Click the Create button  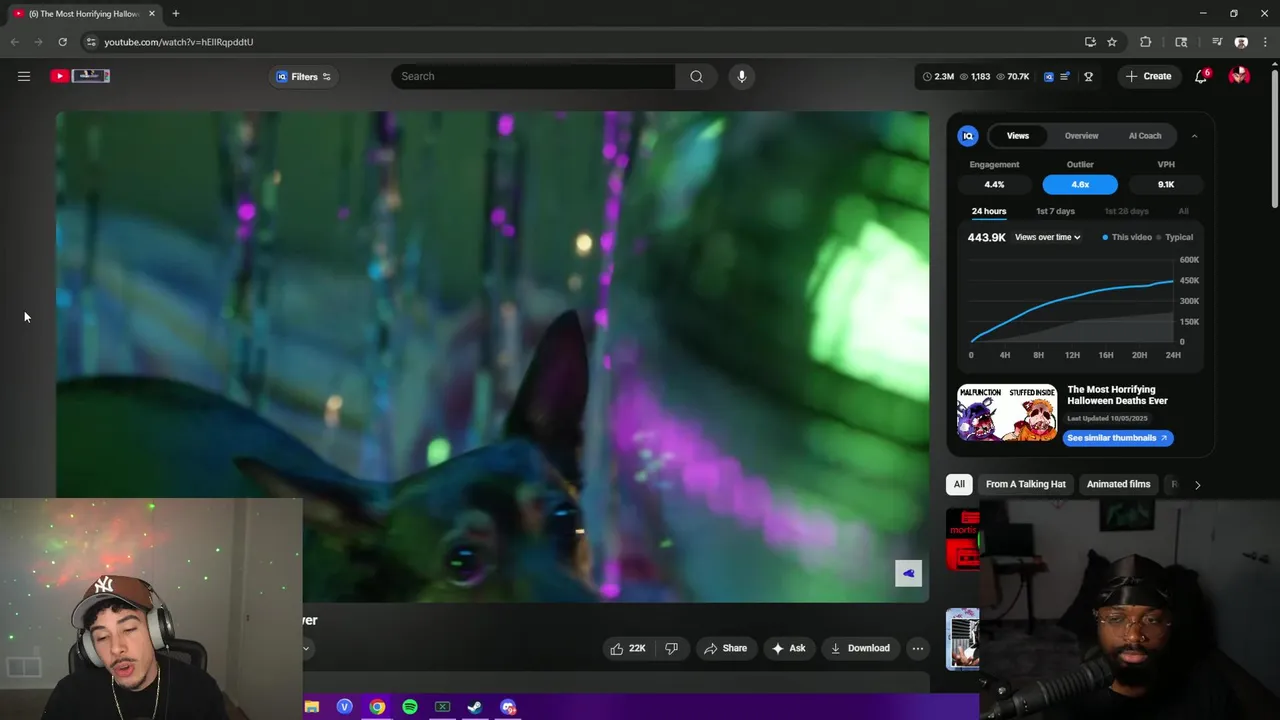point(1149,77)
